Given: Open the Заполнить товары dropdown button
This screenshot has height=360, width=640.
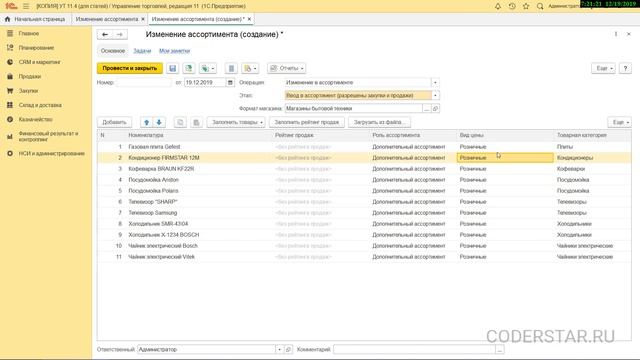Looking at the screenshot, I should point(236,122).
